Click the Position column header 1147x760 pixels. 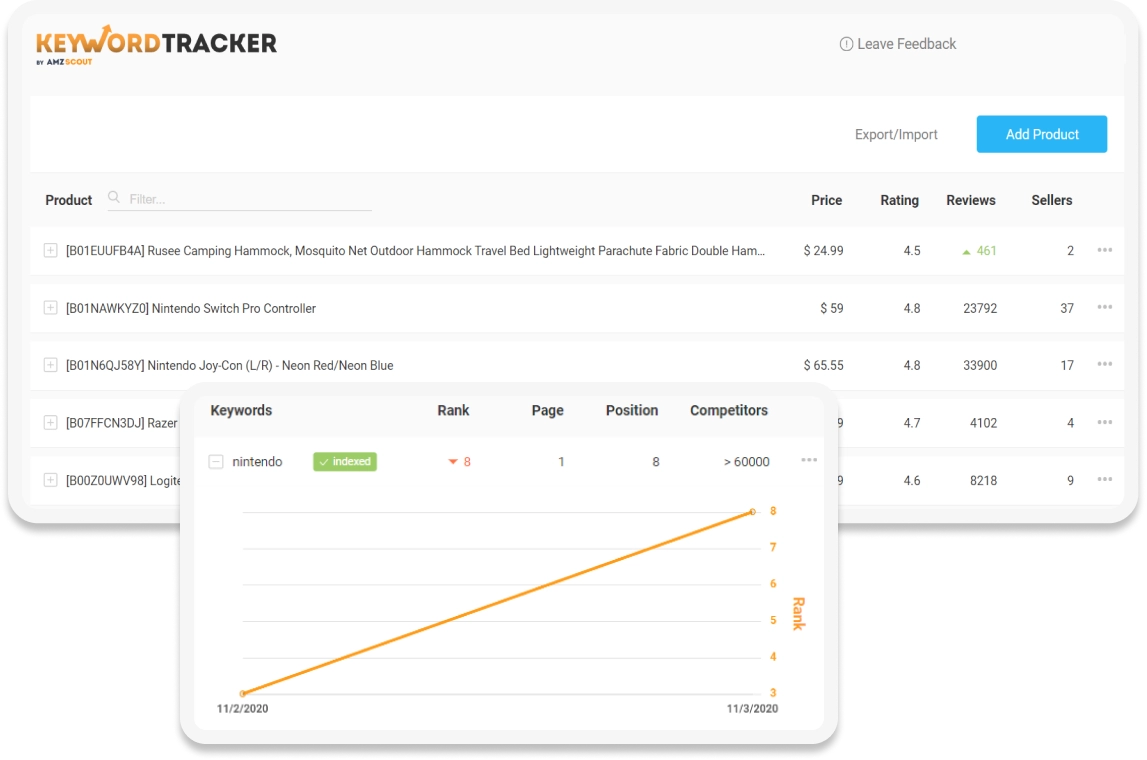pos(632,410)
